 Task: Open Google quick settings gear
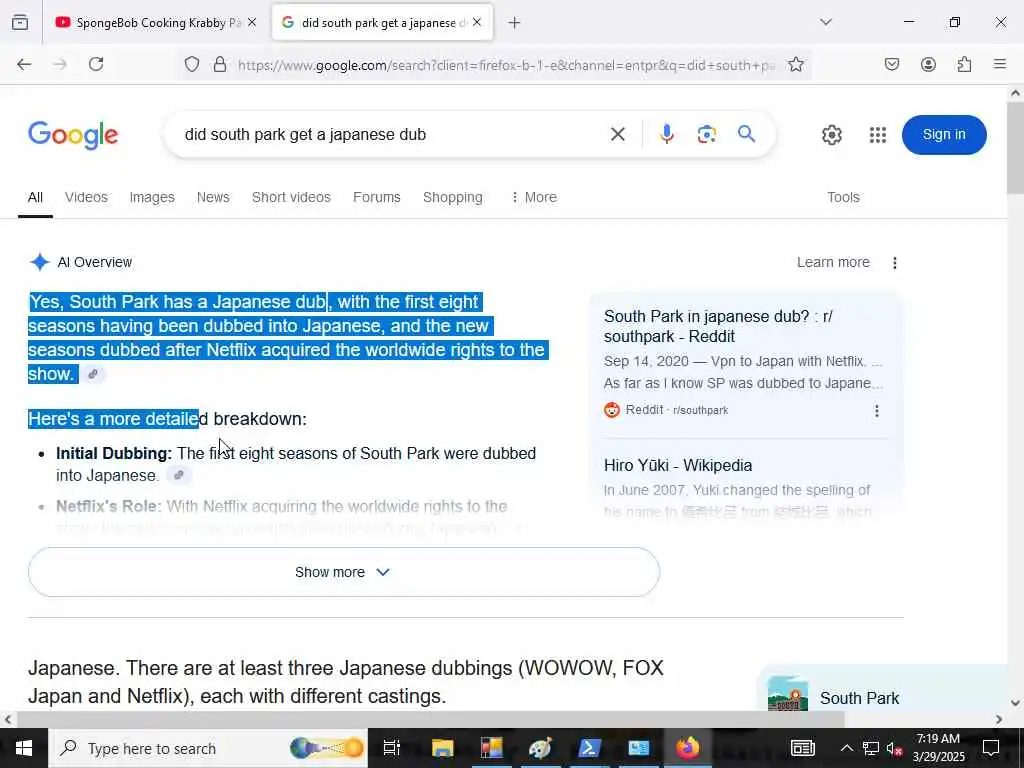pos(831,135)
